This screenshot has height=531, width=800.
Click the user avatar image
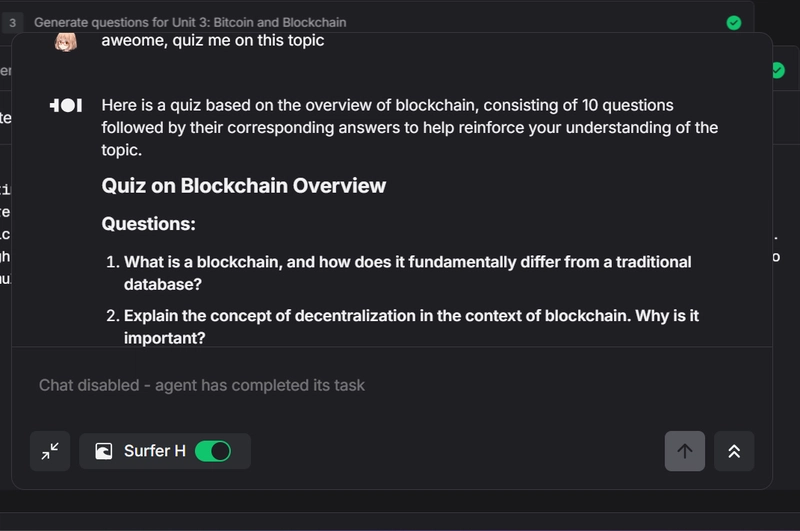tap(66, 42)
